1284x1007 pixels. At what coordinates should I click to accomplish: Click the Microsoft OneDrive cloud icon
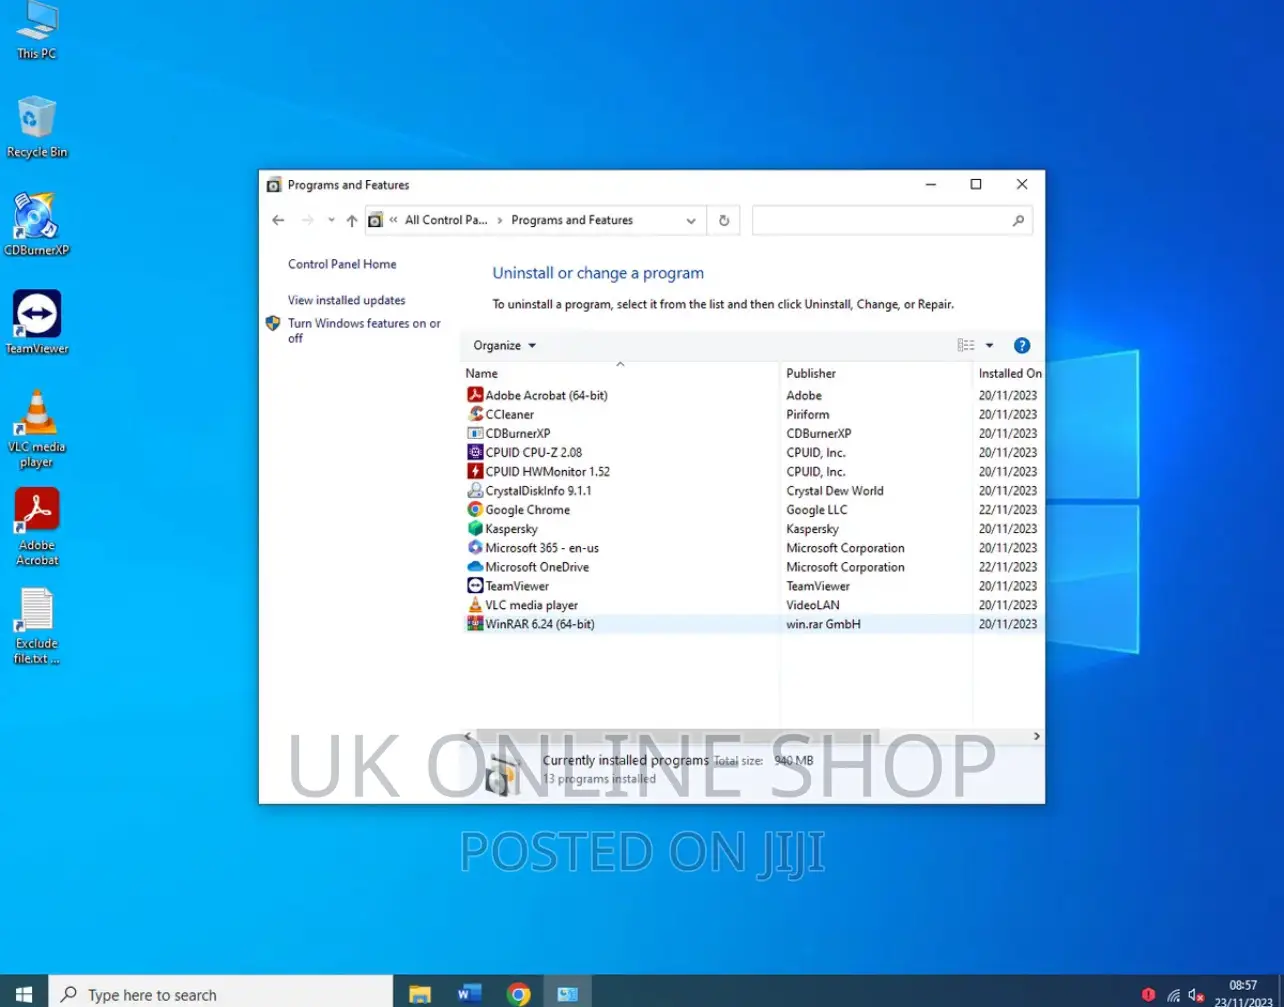pos(475,566)
